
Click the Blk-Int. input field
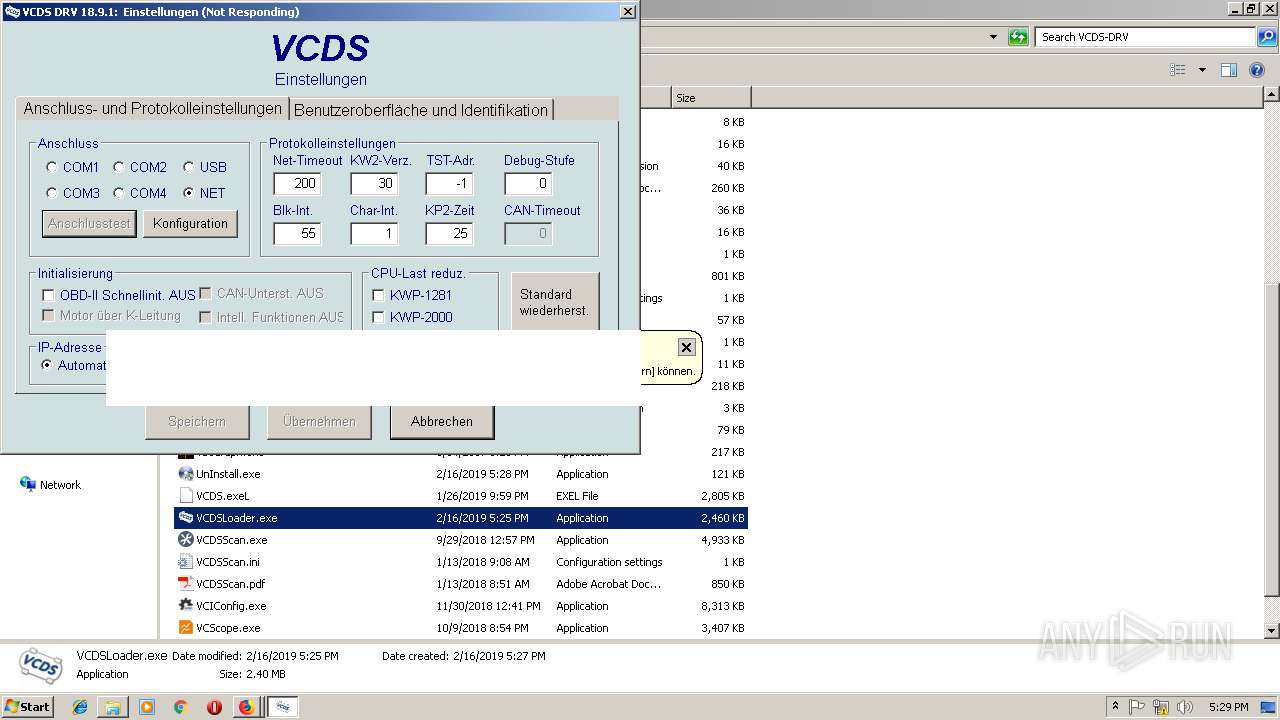click(297, 233)
